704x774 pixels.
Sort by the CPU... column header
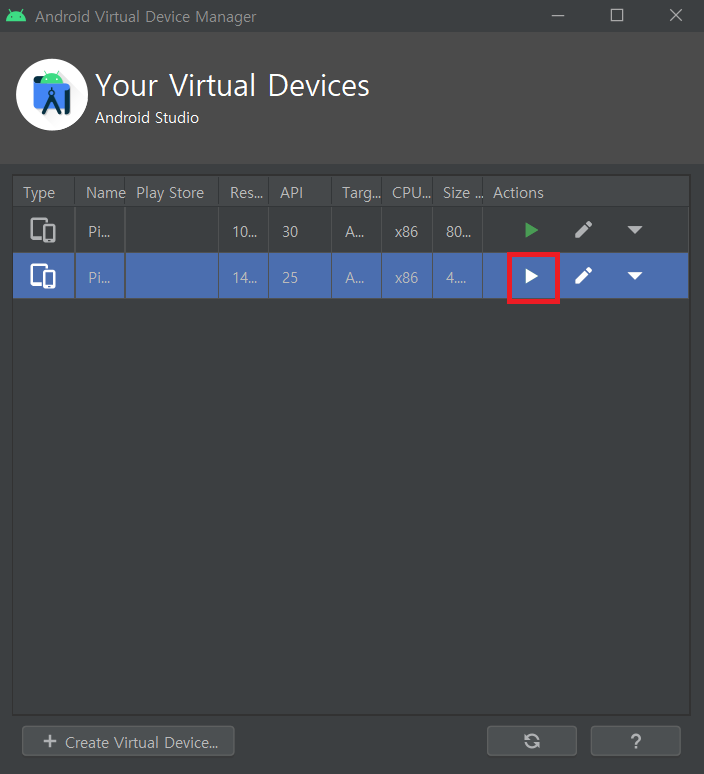point(407,193)
